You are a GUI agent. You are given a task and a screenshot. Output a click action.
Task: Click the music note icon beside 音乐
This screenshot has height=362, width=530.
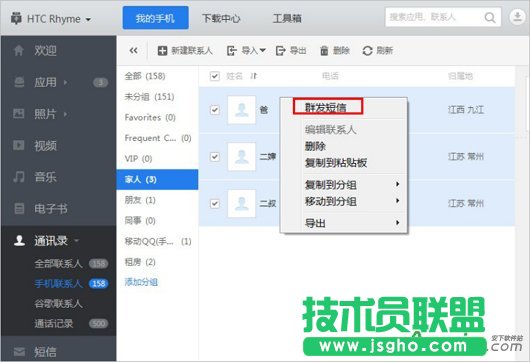(19, 177)
